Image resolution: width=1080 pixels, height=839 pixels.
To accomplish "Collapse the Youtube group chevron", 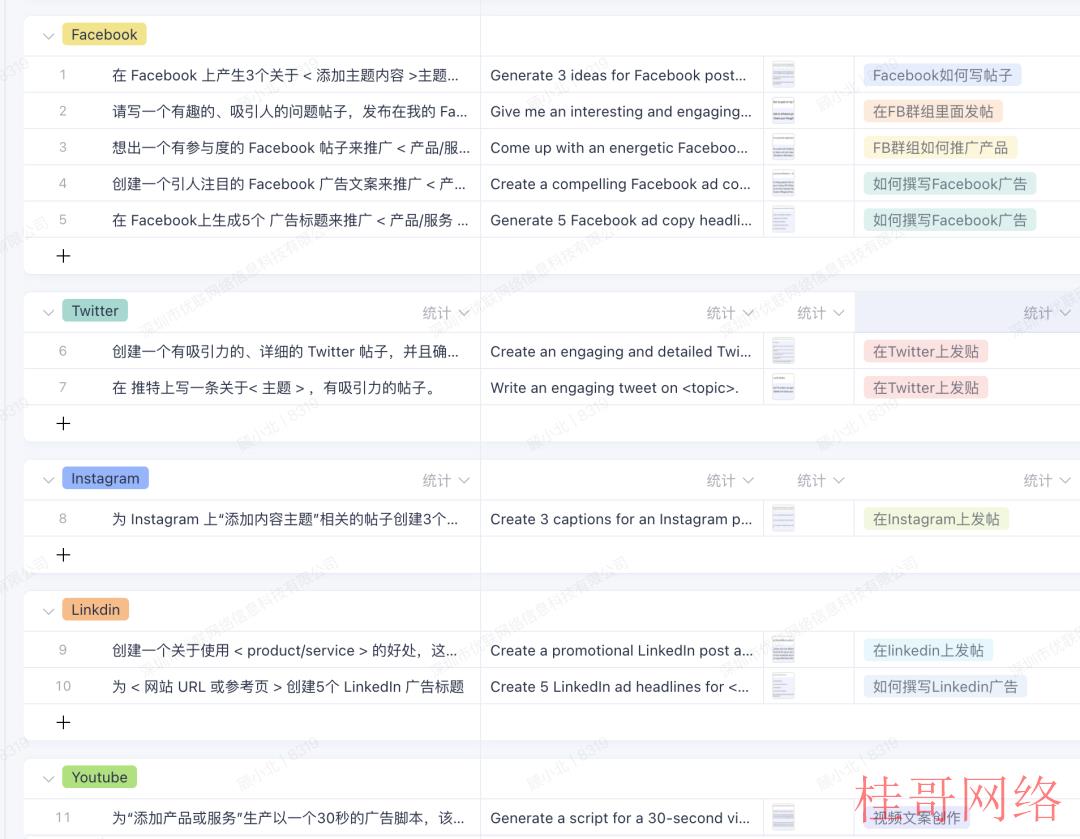I will point(48,778).
